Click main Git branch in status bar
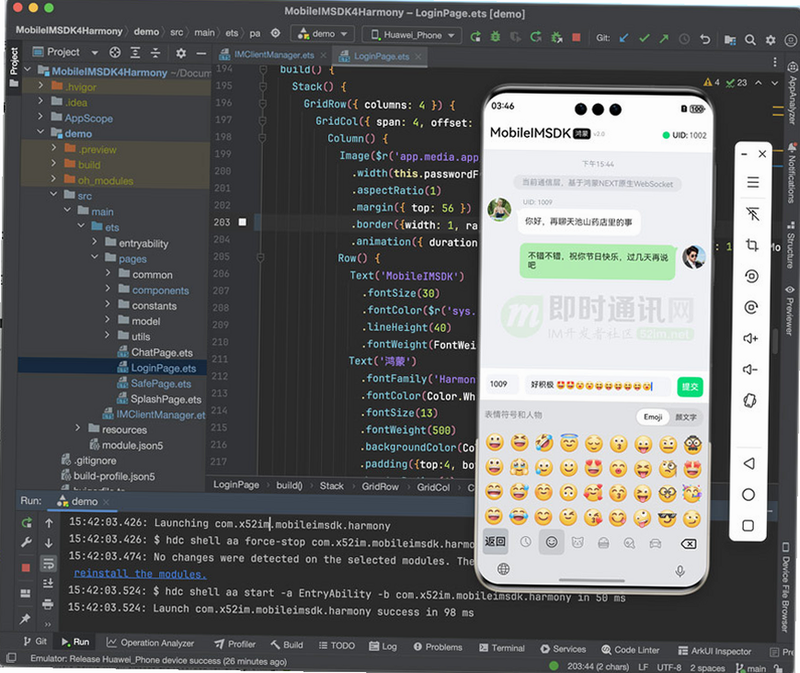Image resolution: width=800 pixels, height=673 pixels. [752, 668]
